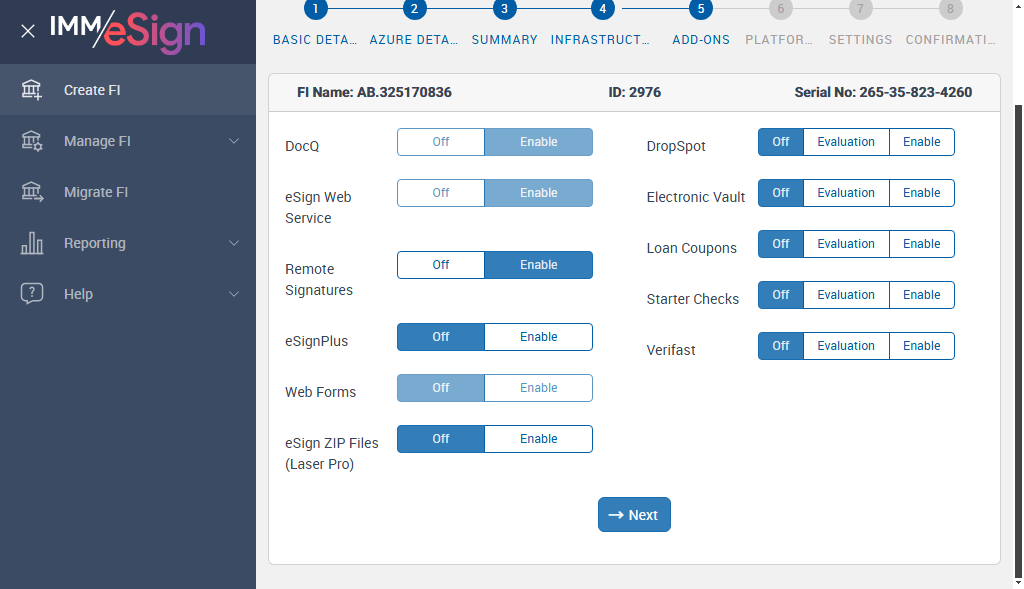Click the Settings step label
The width and height of the screenshot is (1024, 589).
click(x=860, y=40)
